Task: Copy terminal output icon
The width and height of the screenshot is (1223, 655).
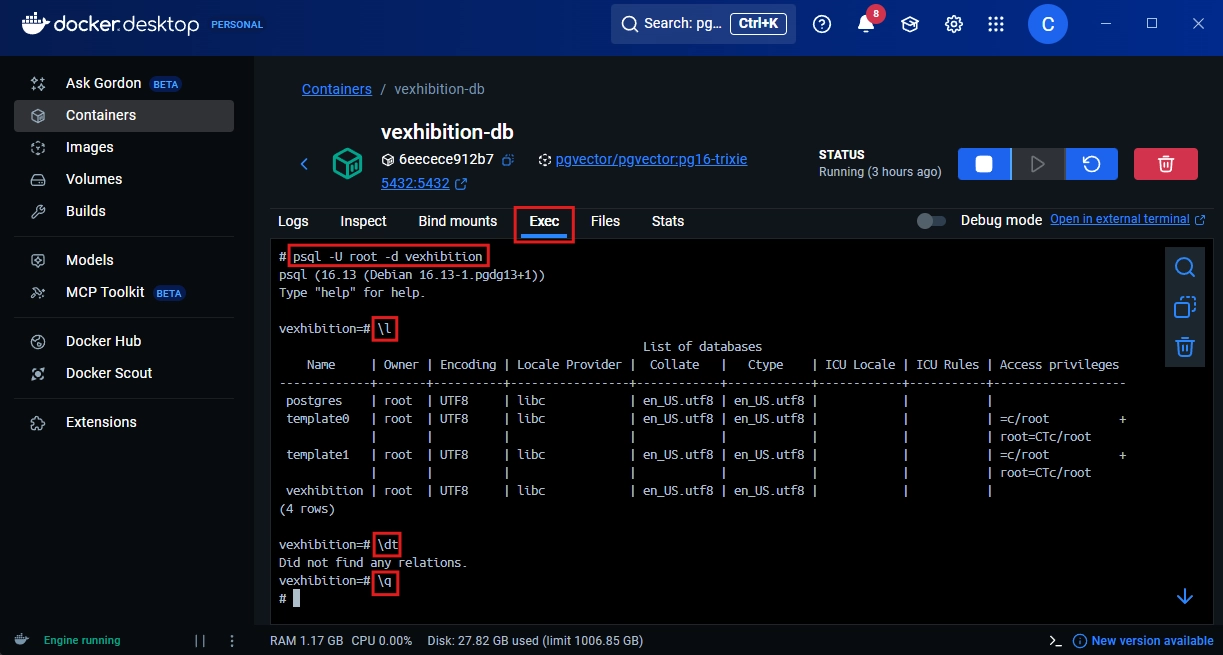Action: 1185,307
